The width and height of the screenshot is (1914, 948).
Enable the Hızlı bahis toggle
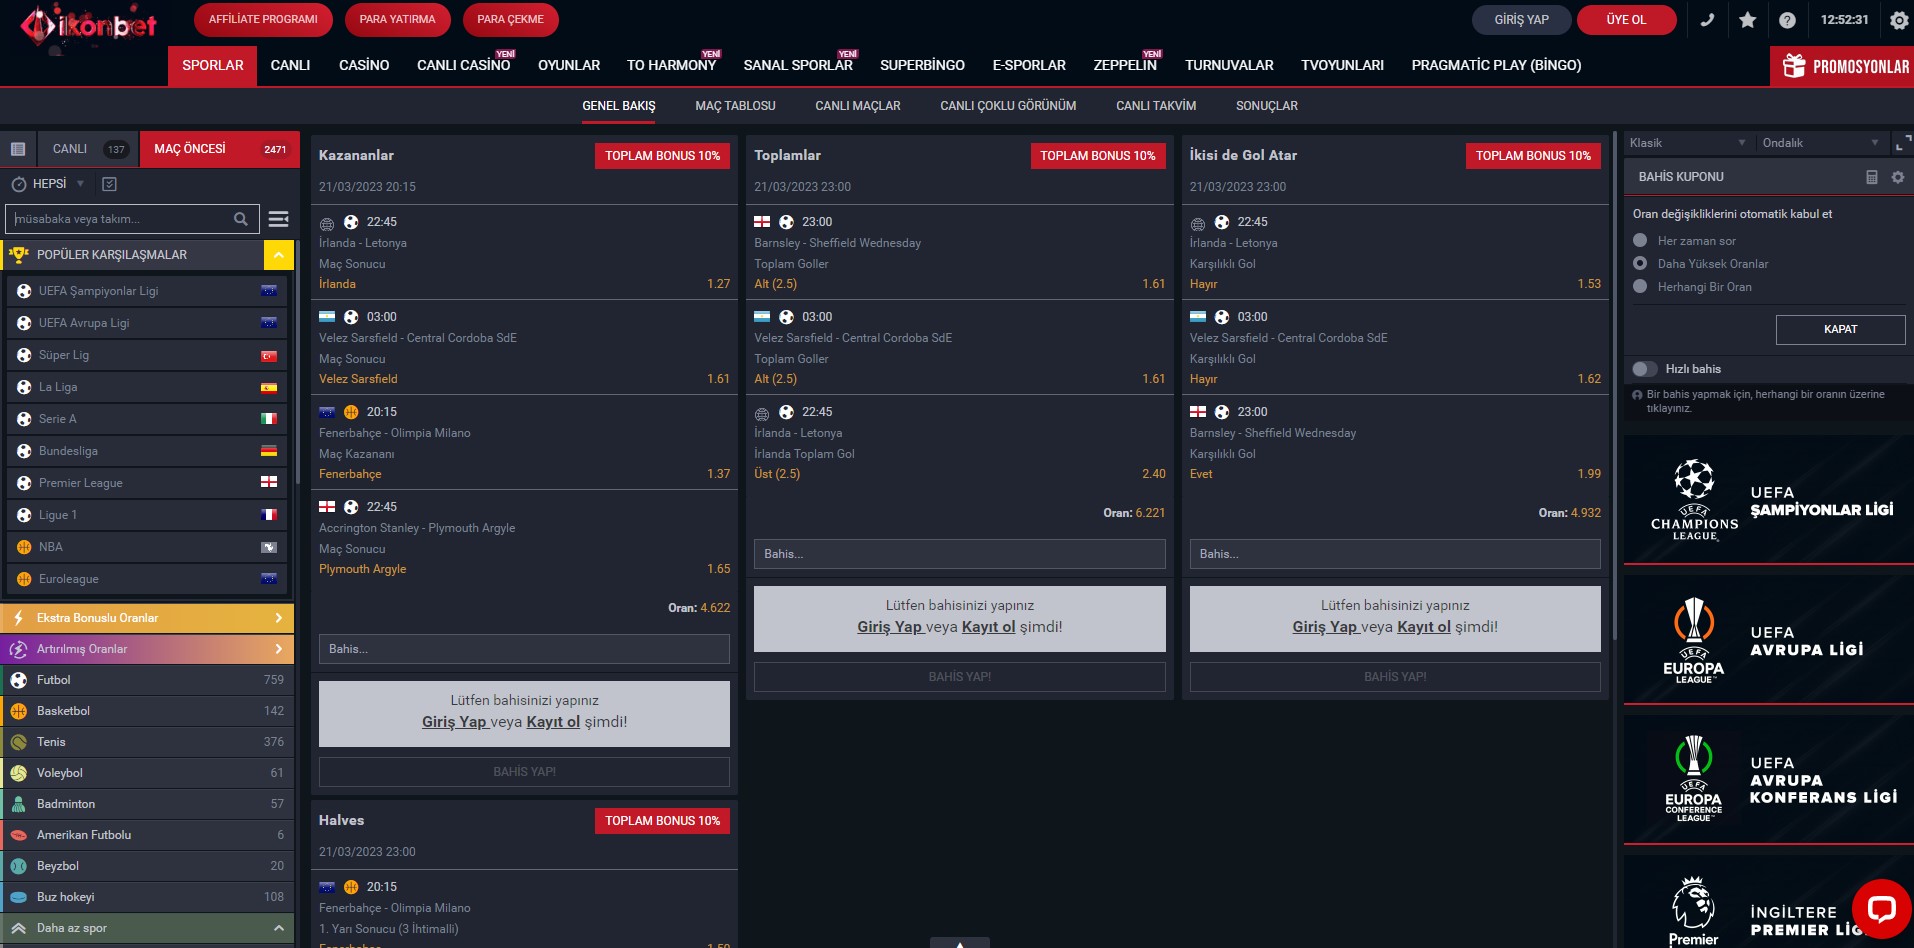pyautogui.click(x=1644, y=369)
